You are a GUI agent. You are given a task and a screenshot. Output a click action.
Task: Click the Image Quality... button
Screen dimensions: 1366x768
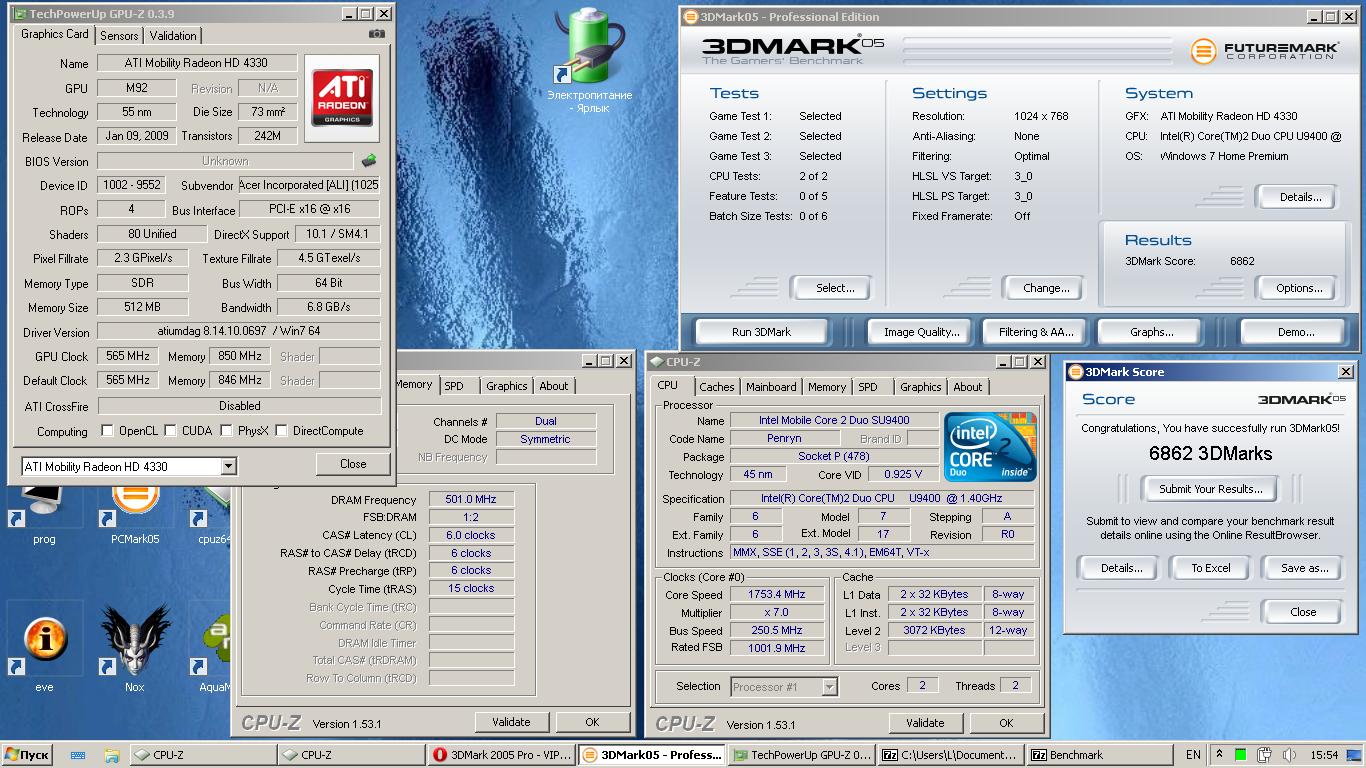pyautogui.click(x=921, y=332)
